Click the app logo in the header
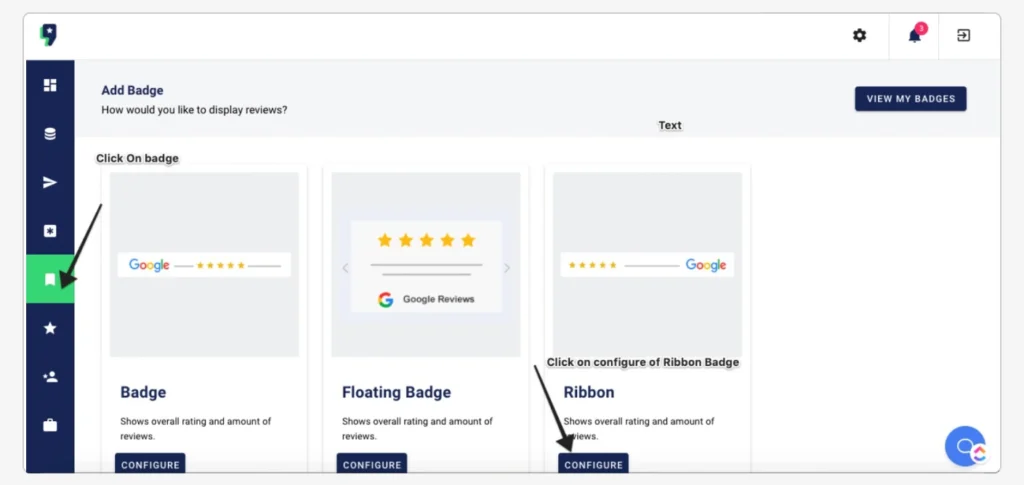The image size is (1024, 485). 48,35
